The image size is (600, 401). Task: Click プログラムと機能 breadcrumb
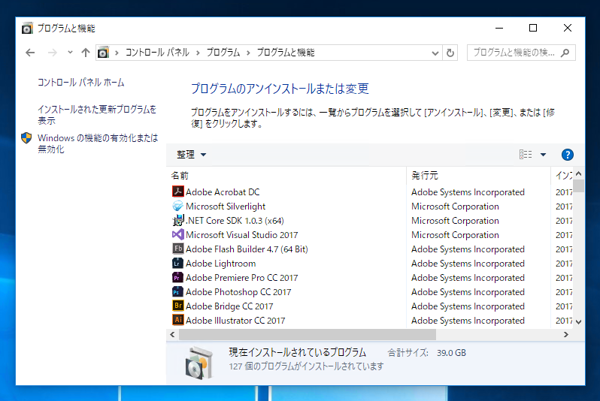point(285,52)
